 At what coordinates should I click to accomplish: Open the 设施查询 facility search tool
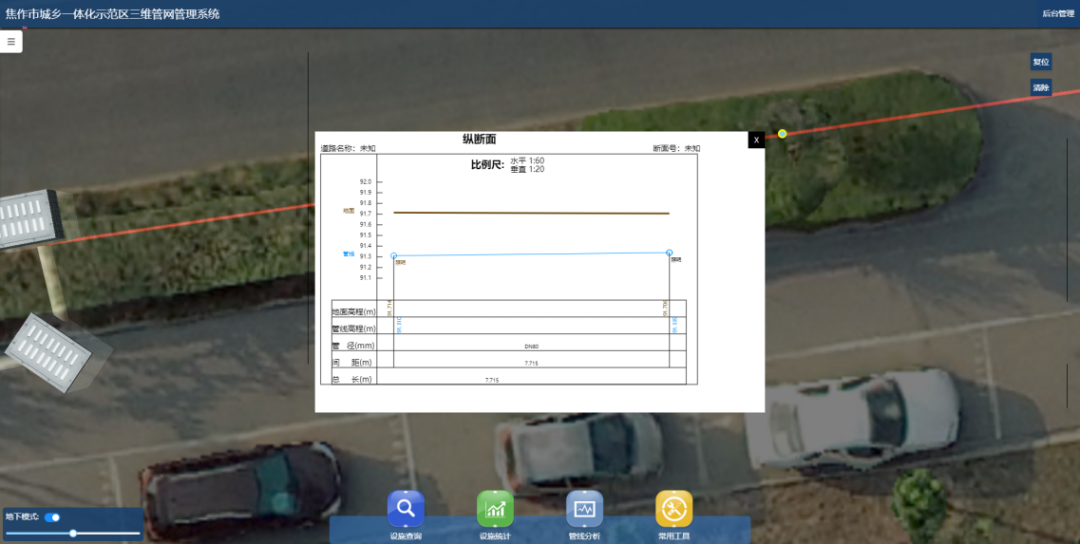(x=406, y=509)
